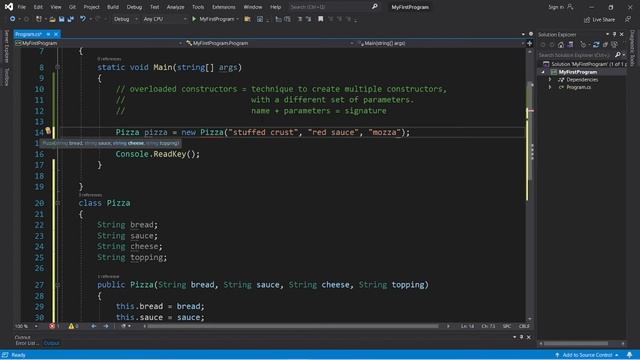Open the MyFirstProgram project navigation dropdown
The width and height of the screenshot is (640, 360).
point(98,43)
